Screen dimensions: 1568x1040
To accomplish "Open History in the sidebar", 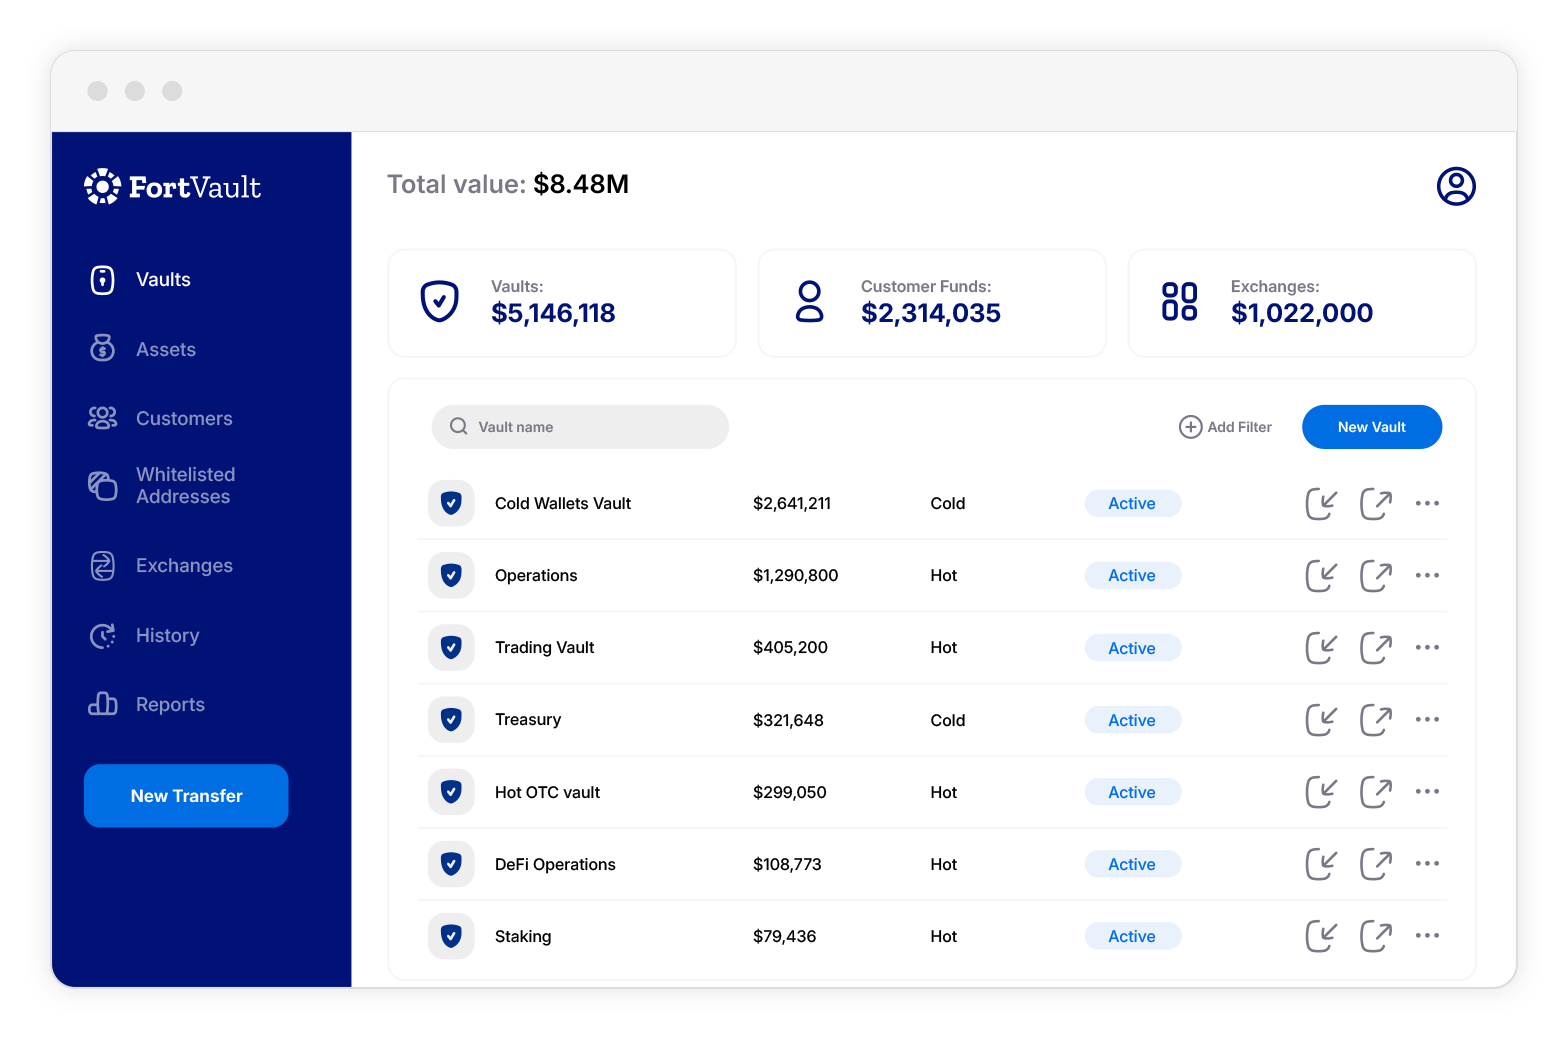I will (144, 635).
